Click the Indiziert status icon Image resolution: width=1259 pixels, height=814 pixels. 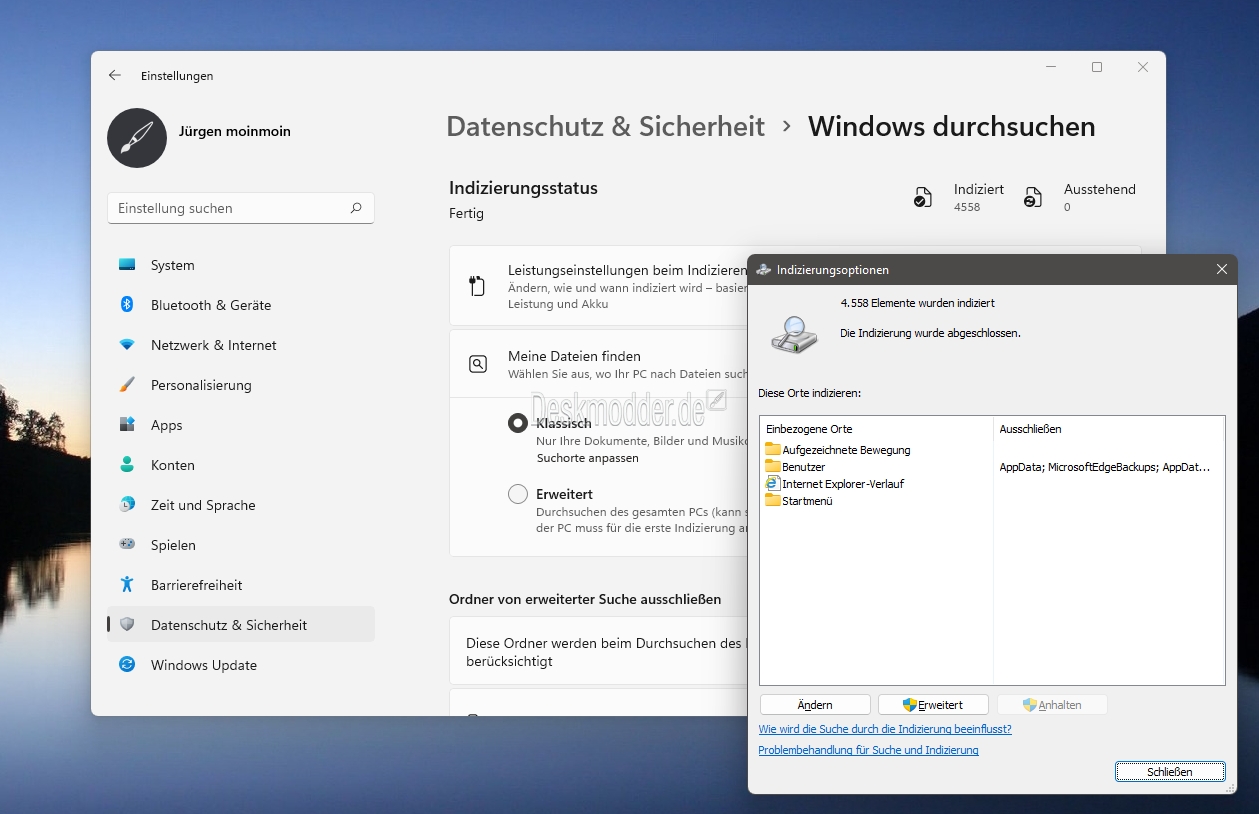click(x=922, y=197)
